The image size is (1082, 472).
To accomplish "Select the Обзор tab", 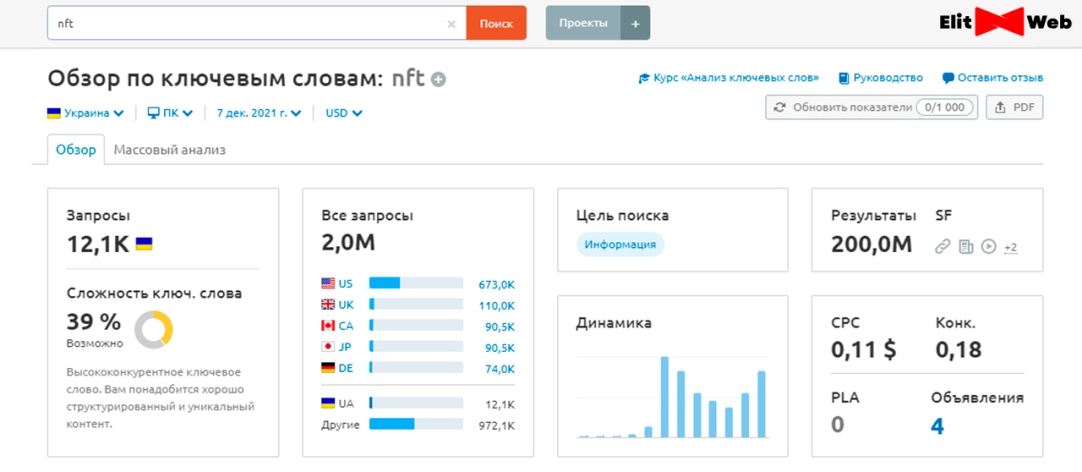I will pos(76,150).
